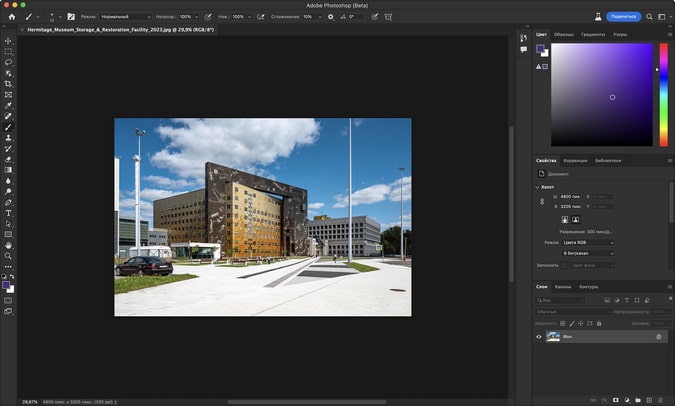Click the Home icon in options bar
This screenshot has height=406, width=675.
point(12,17)
